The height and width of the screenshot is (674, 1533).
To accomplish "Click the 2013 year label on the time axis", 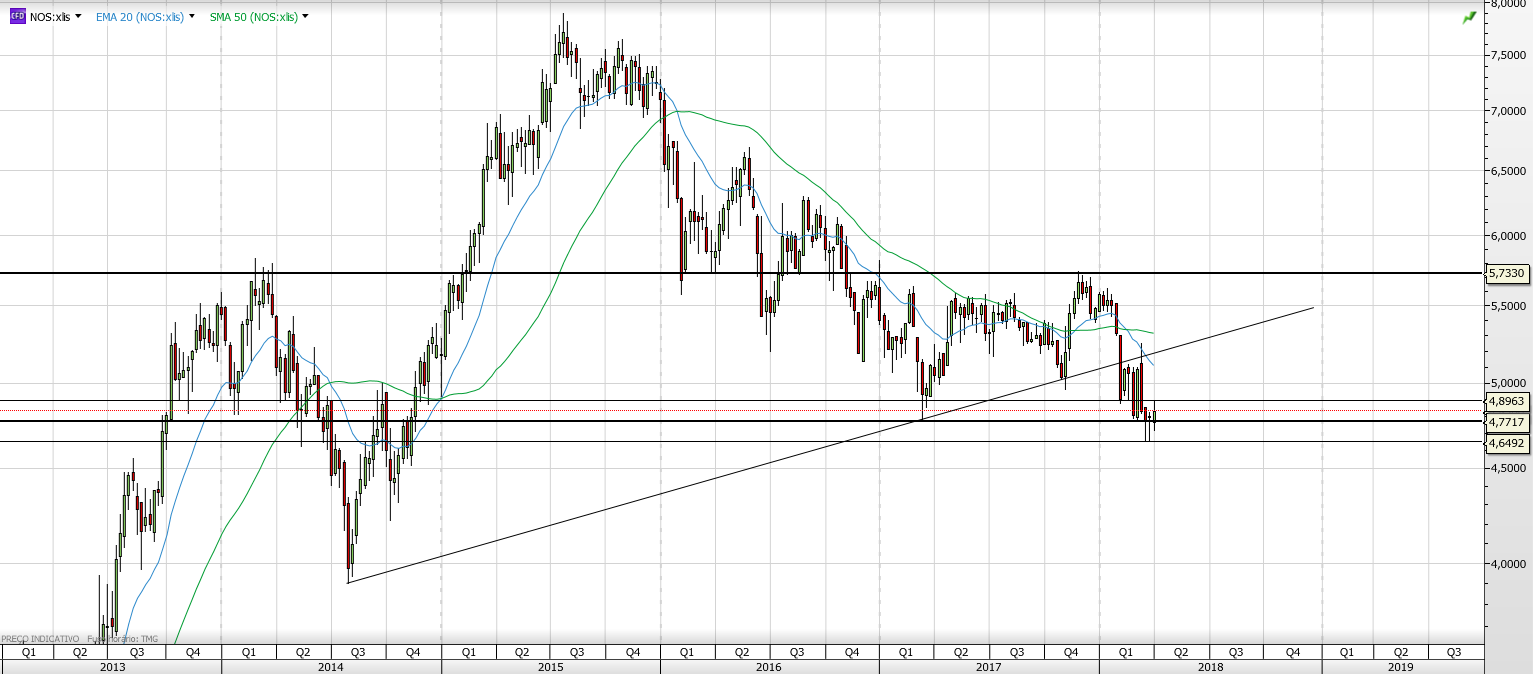I will [x=111, y=666].
